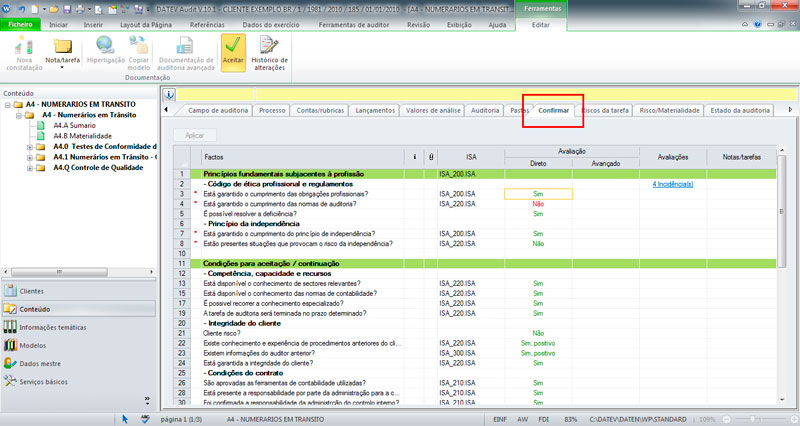Open Histórico de alterações

[x=269, y=53]
